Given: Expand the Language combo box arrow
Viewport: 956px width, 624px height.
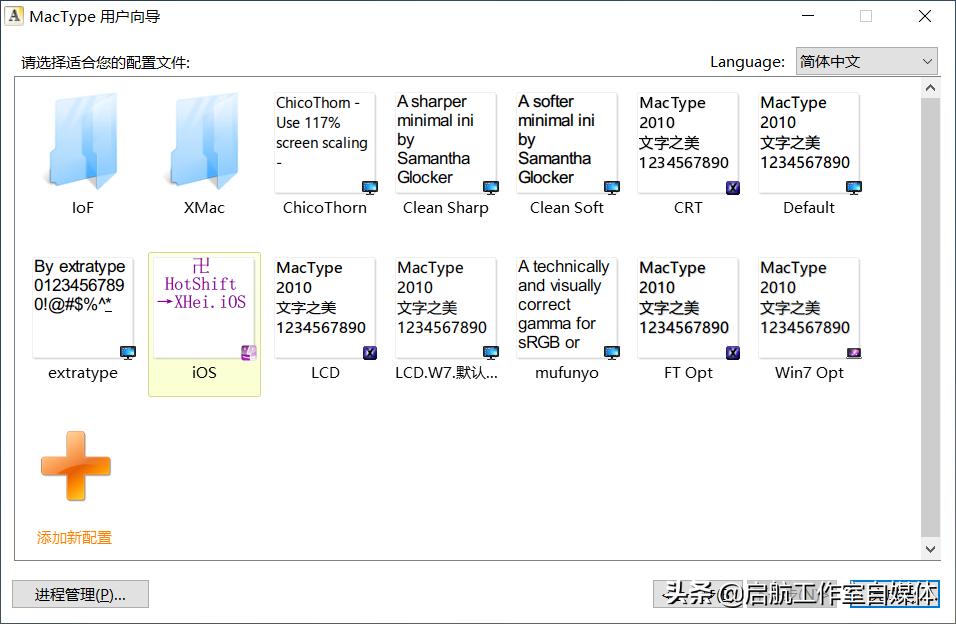Looking at the screenshot, I should 927,61.
